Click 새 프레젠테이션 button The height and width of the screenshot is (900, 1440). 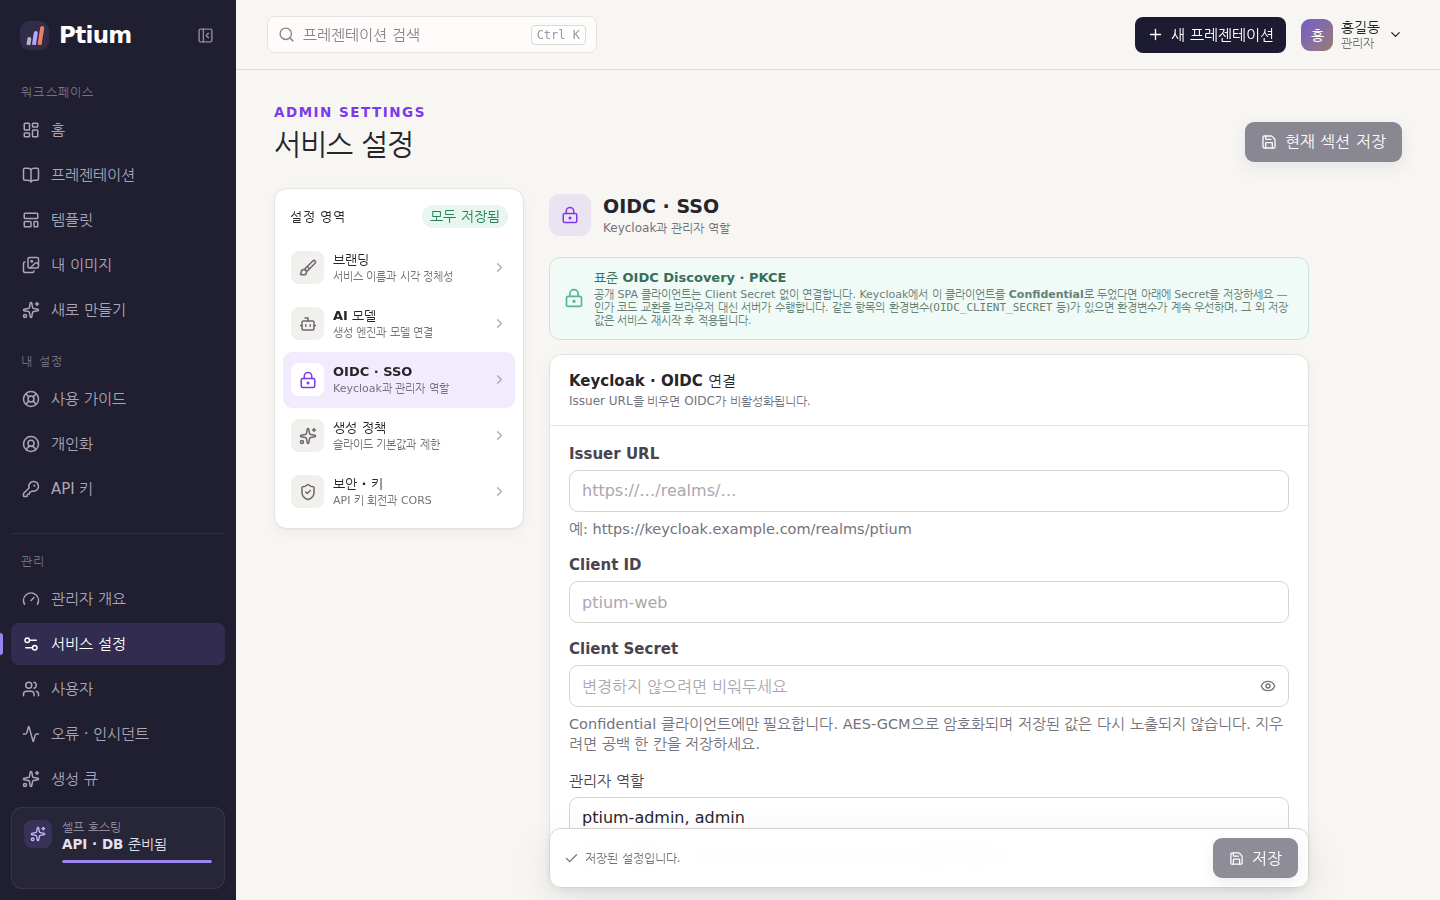[x=1210, y=35]
